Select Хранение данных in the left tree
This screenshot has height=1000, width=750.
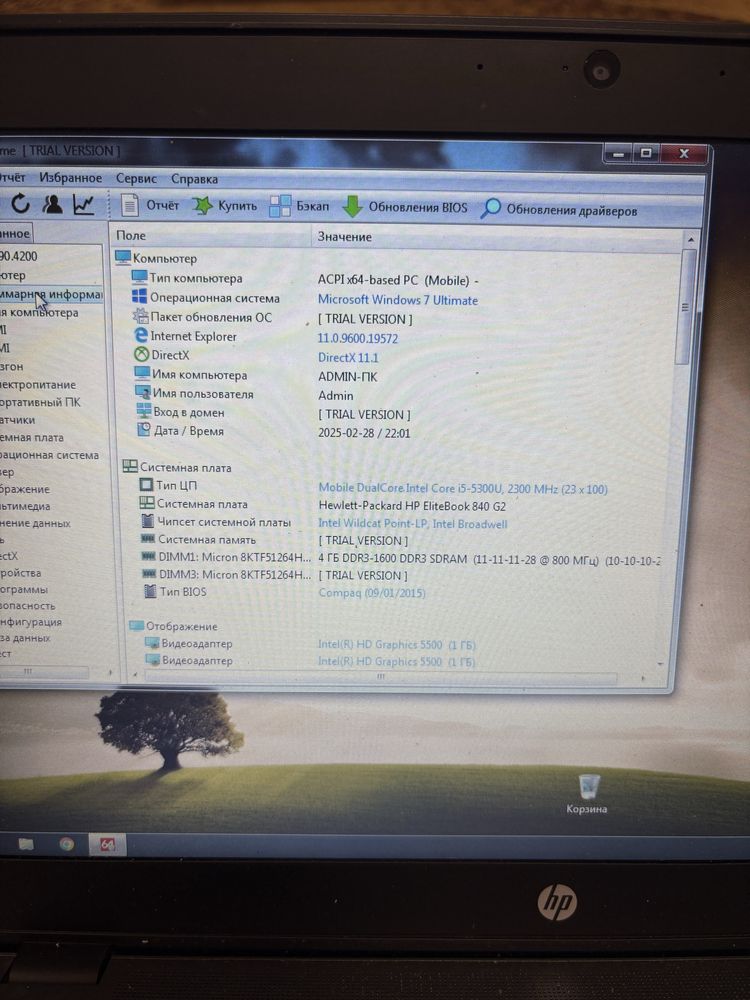(x=35, y=524)
